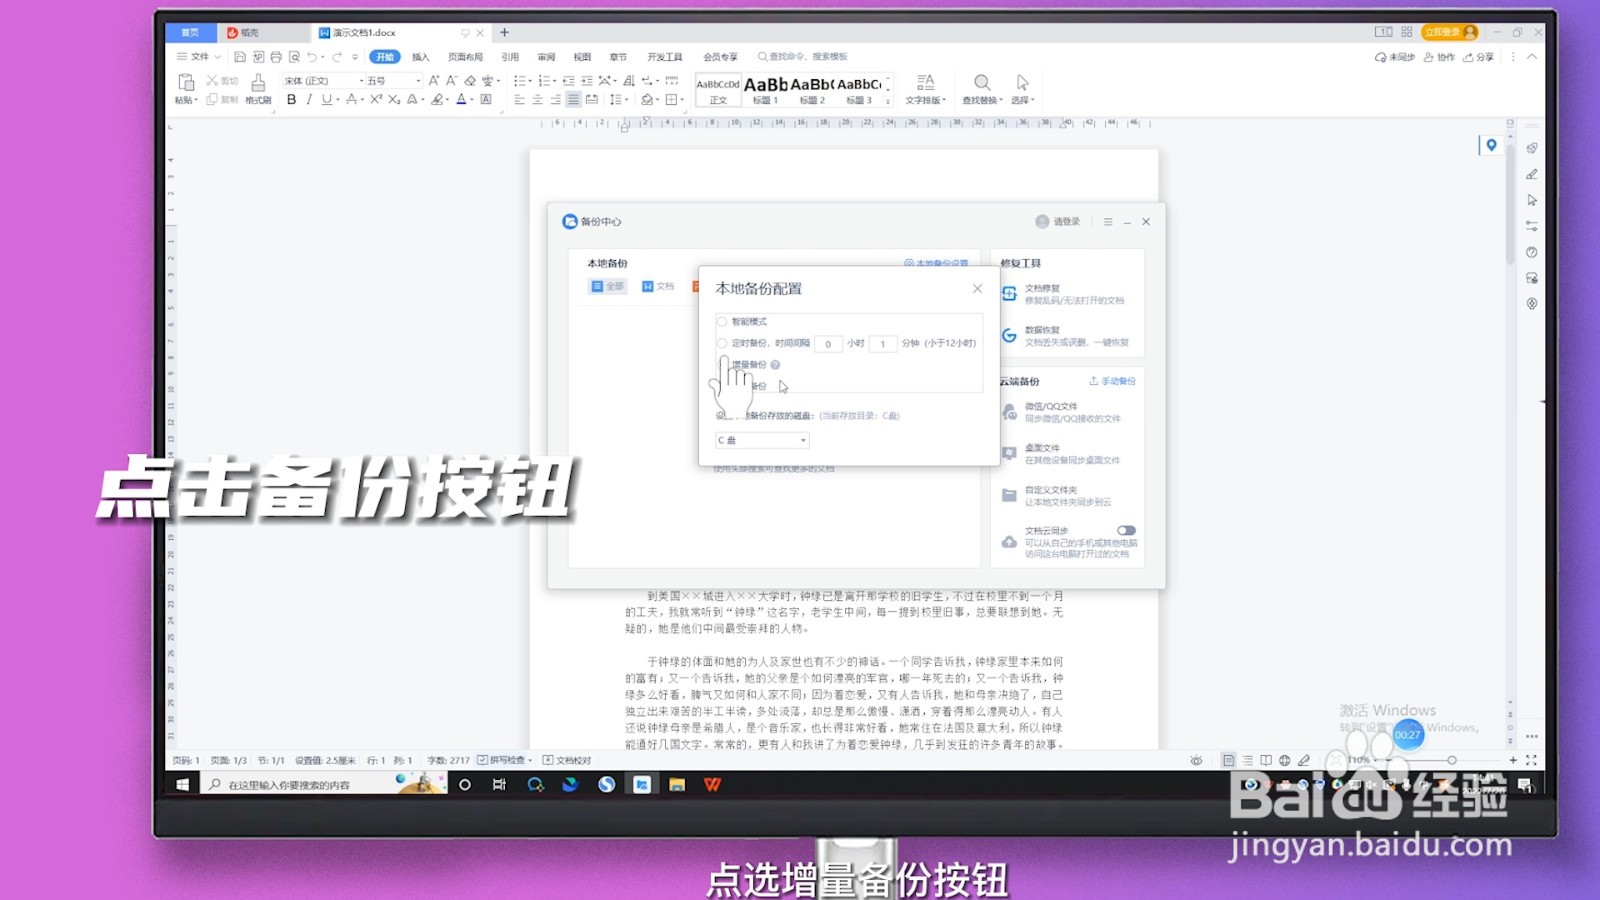This screenshot has width=1600, height=900.
Task: Apply Superscript formatting
Action: point(376,100)
